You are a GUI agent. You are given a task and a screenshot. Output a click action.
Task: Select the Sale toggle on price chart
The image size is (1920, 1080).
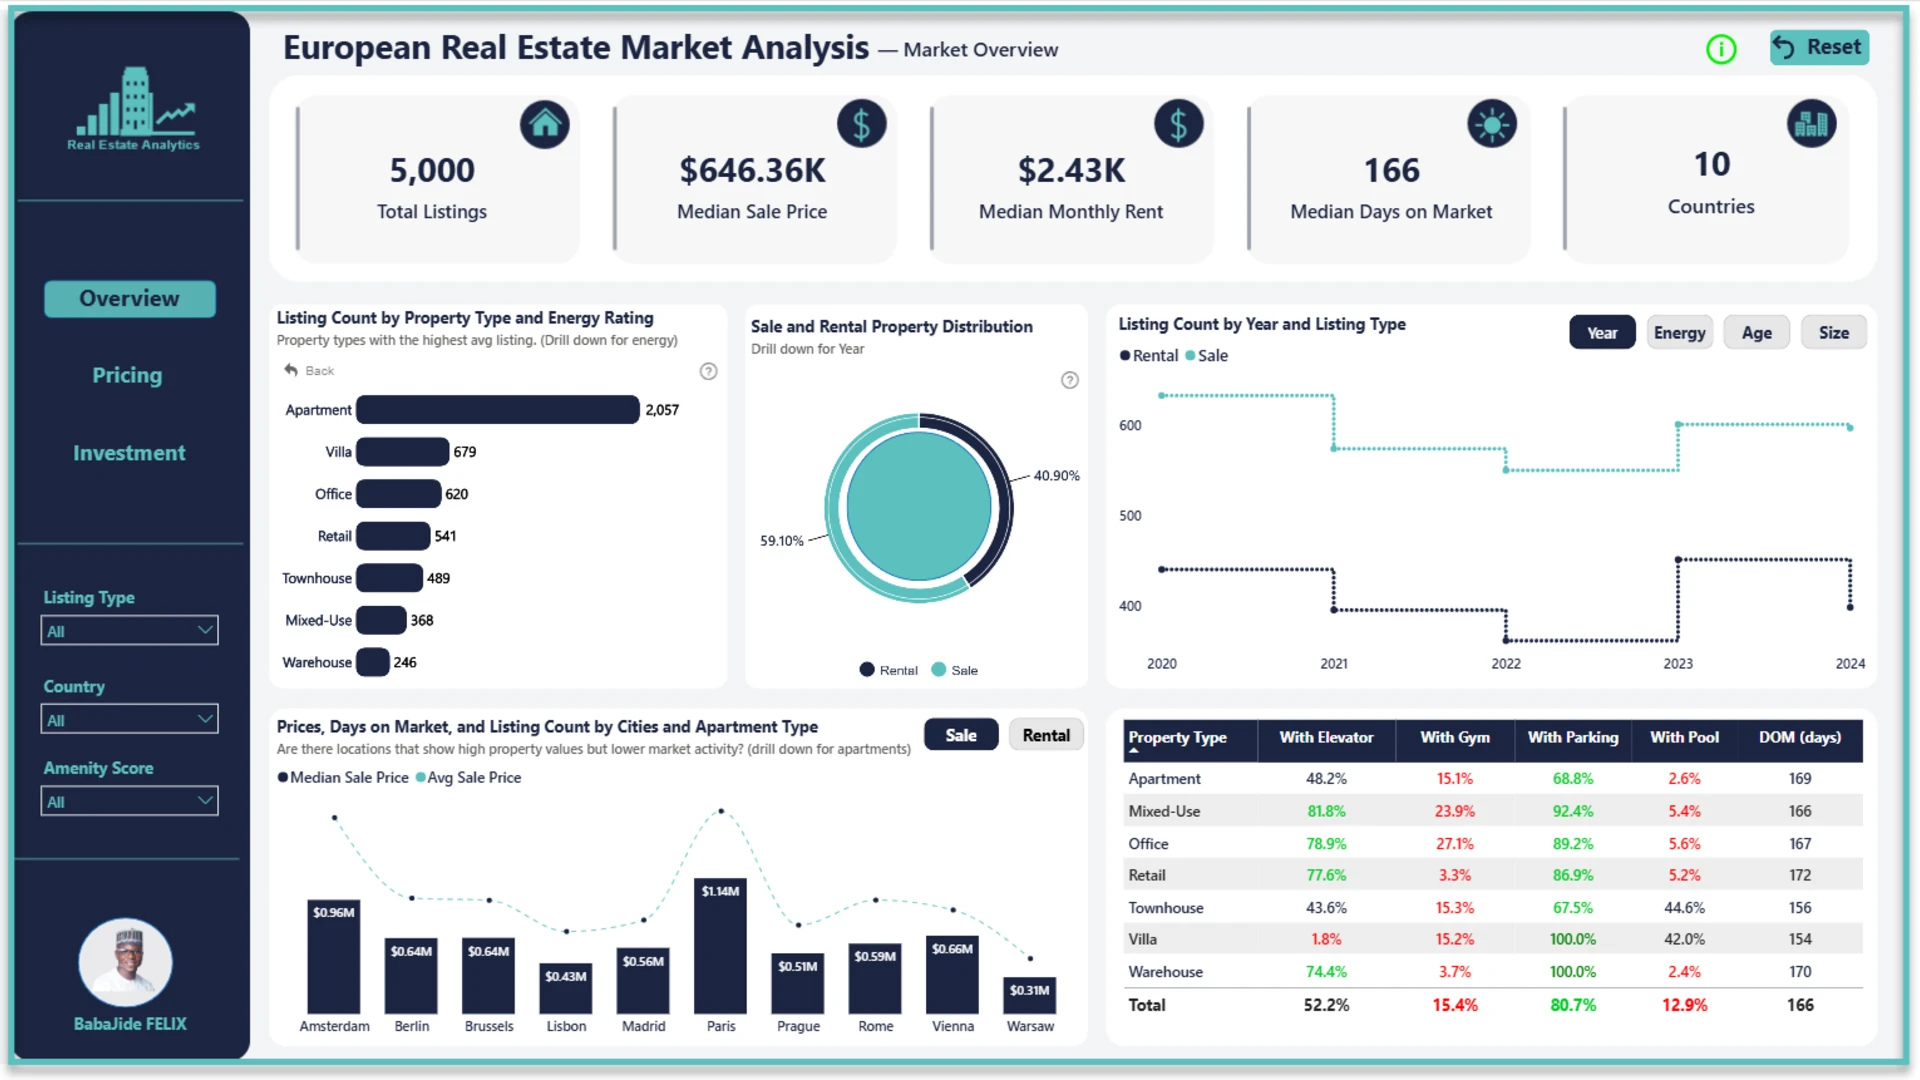click(x=960, y=735)
